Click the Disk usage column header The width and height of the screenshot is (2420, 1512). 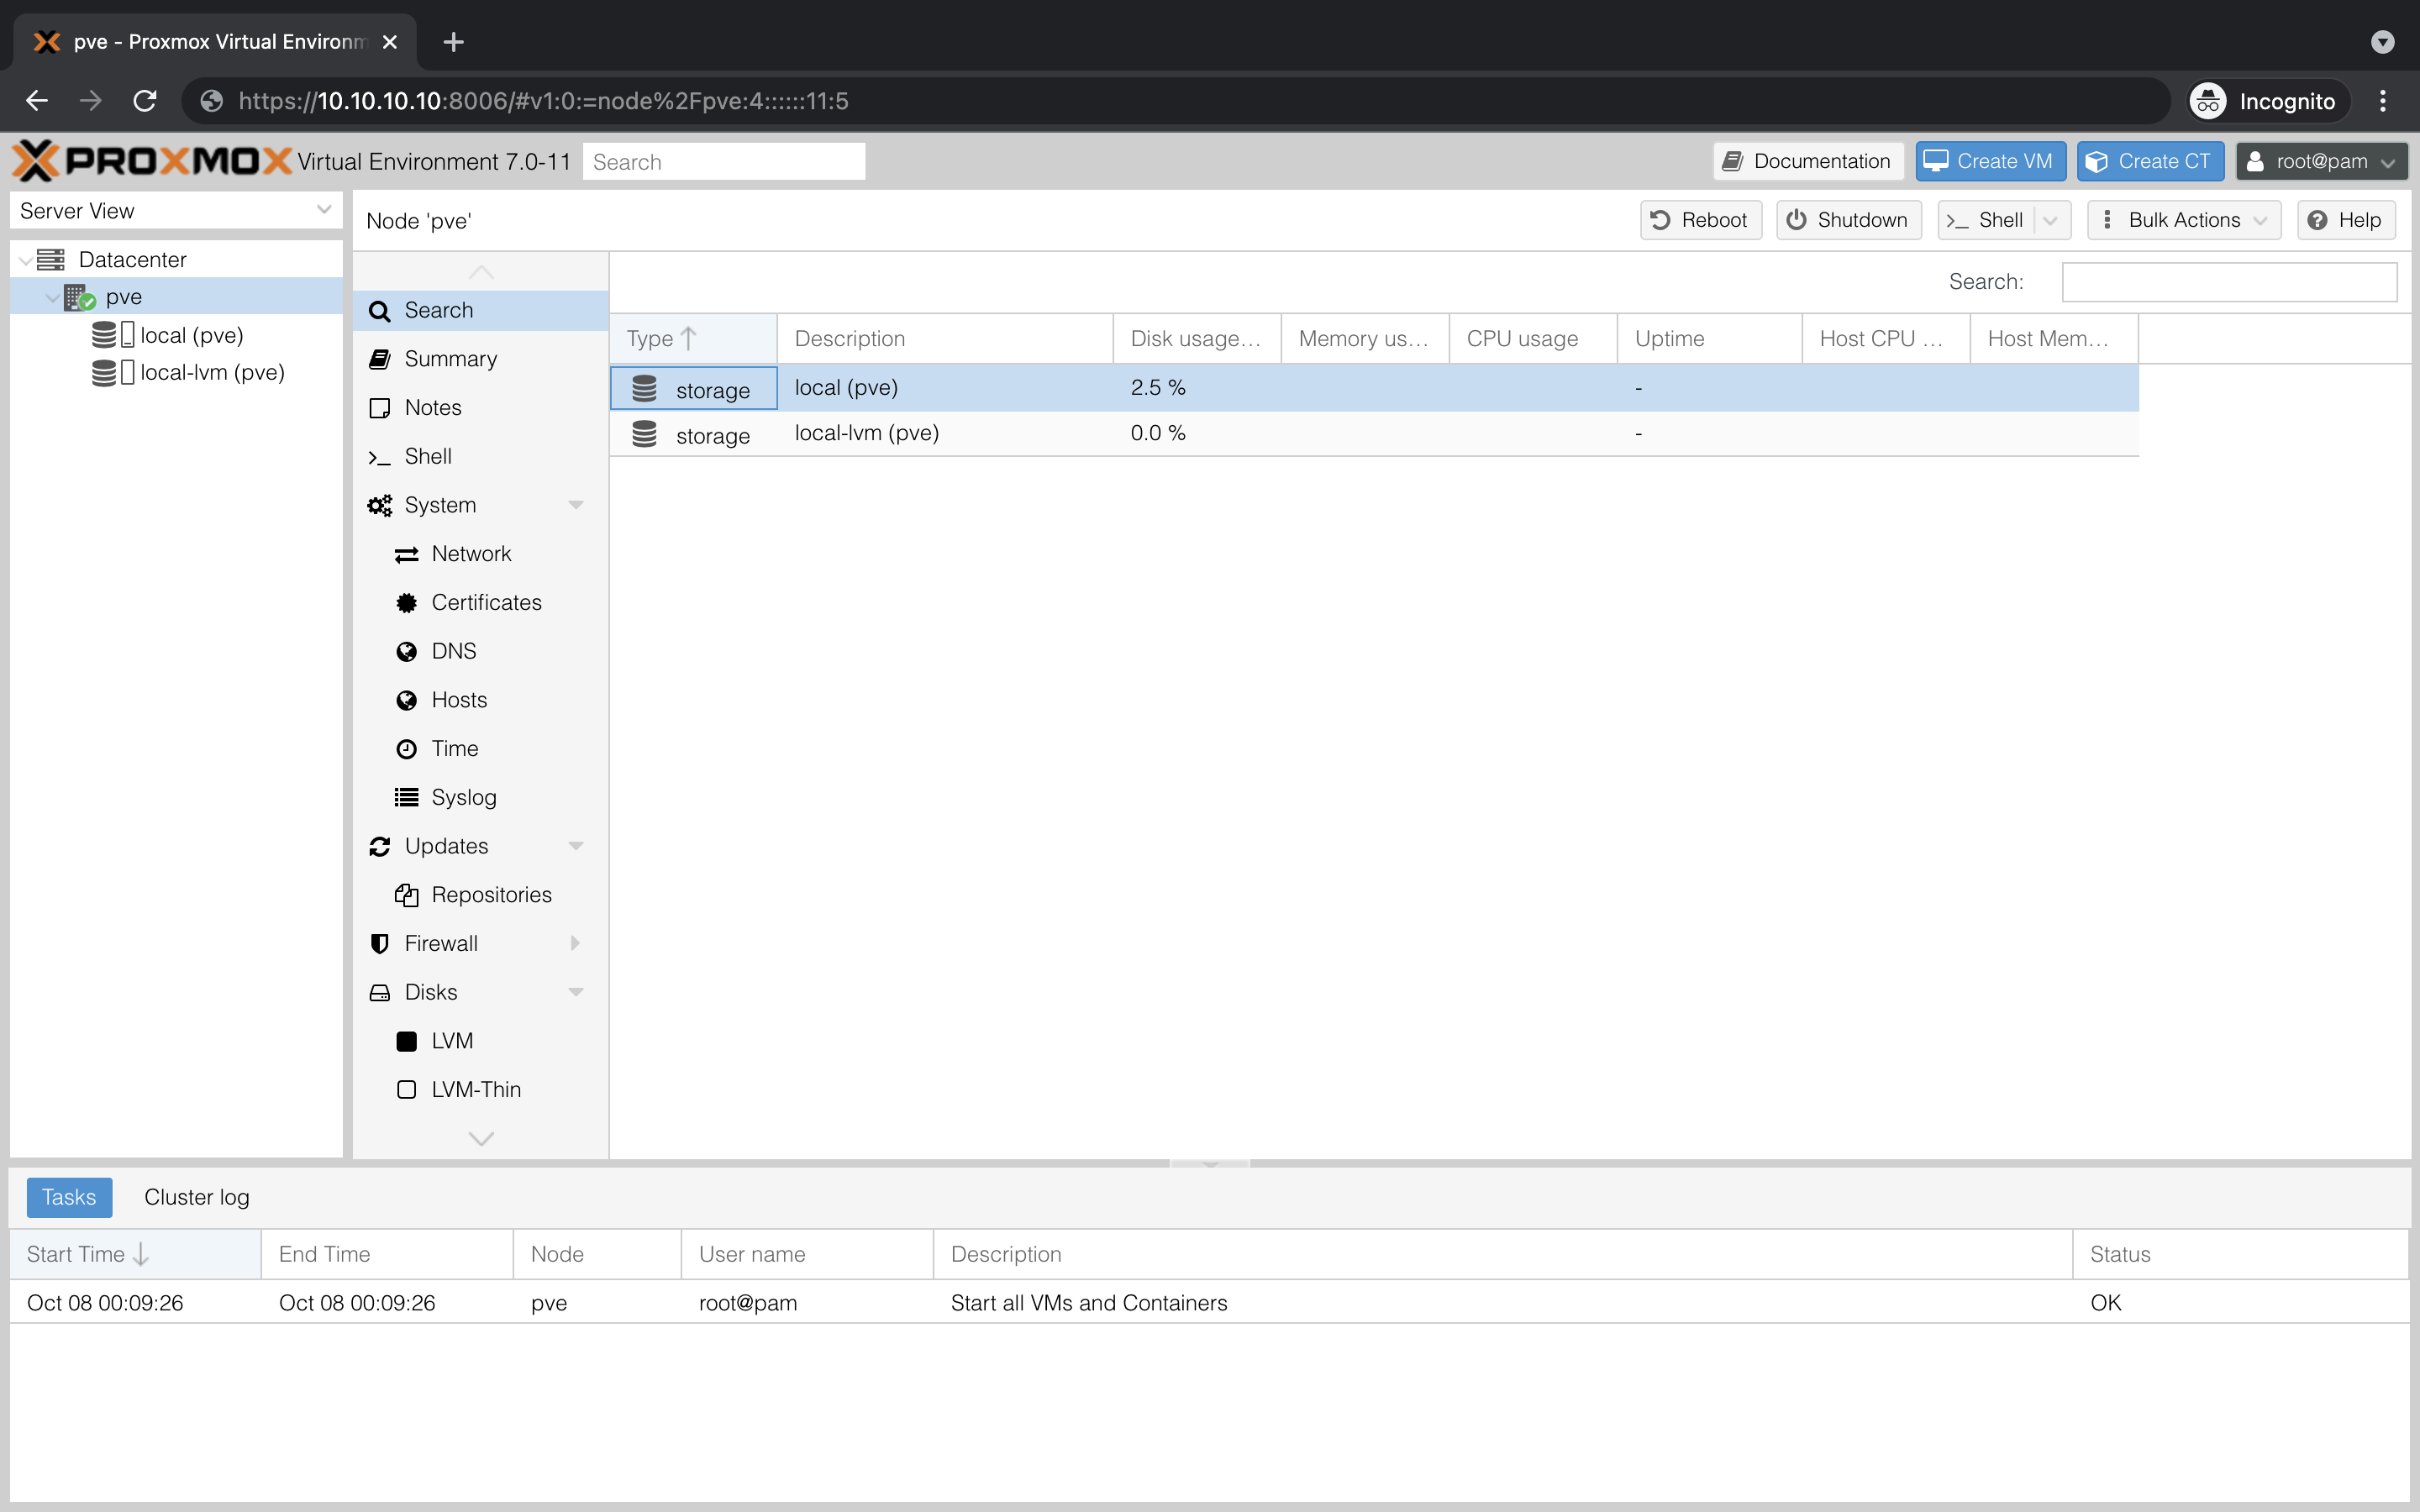point(1197,339)
